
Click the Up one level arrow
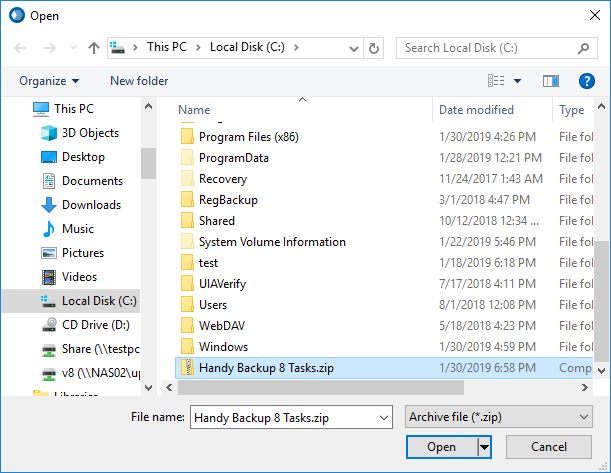tap(93, 48)
